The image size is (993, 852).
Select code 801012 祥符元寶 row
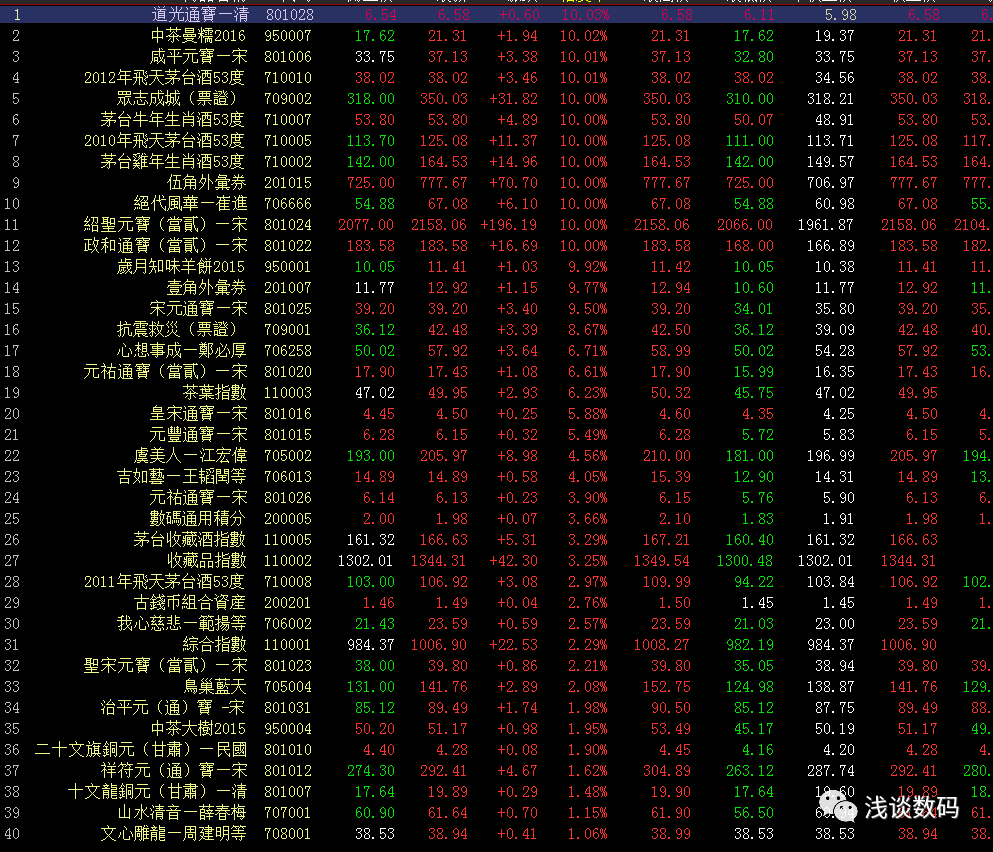288,771
